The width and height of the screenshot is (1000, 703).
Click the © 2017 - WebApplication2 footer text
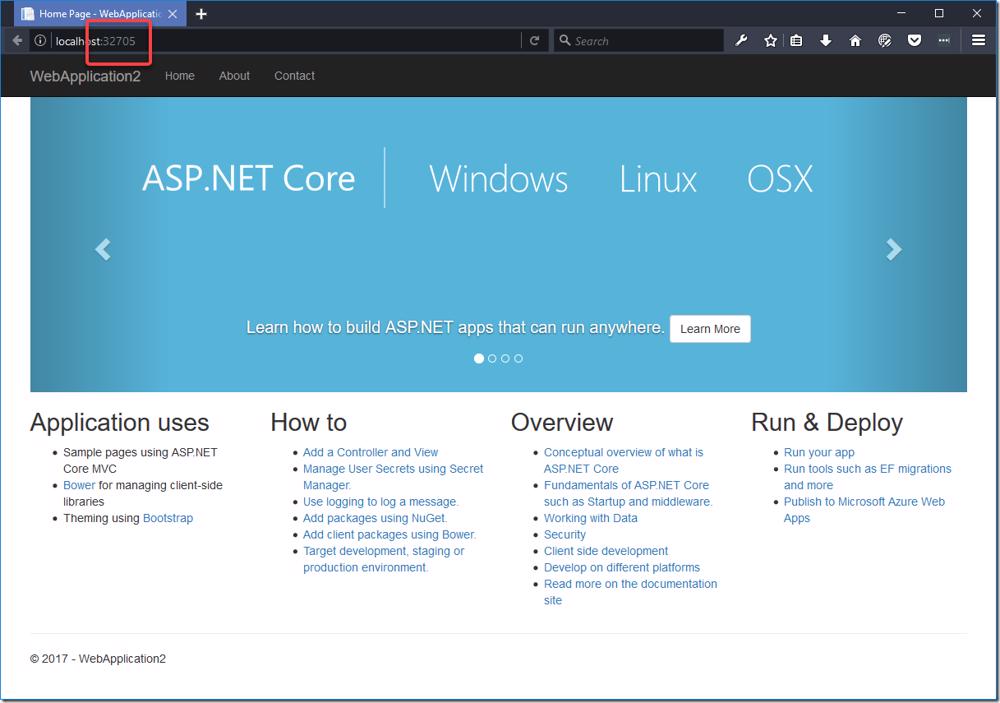coord(98,658)
